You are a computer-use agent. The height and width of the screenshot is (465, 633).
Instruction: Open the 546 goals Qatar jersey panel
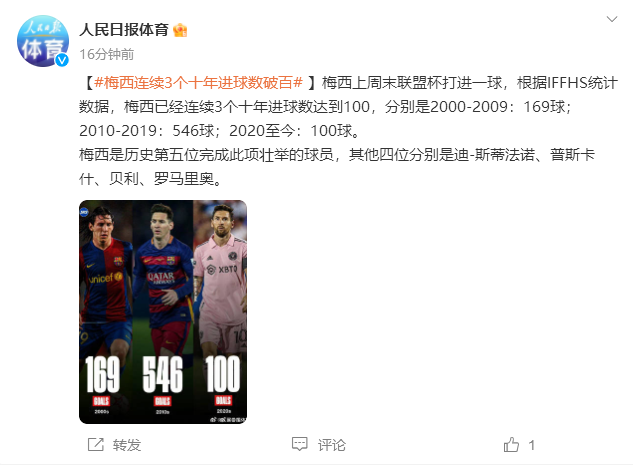(163, 312)
